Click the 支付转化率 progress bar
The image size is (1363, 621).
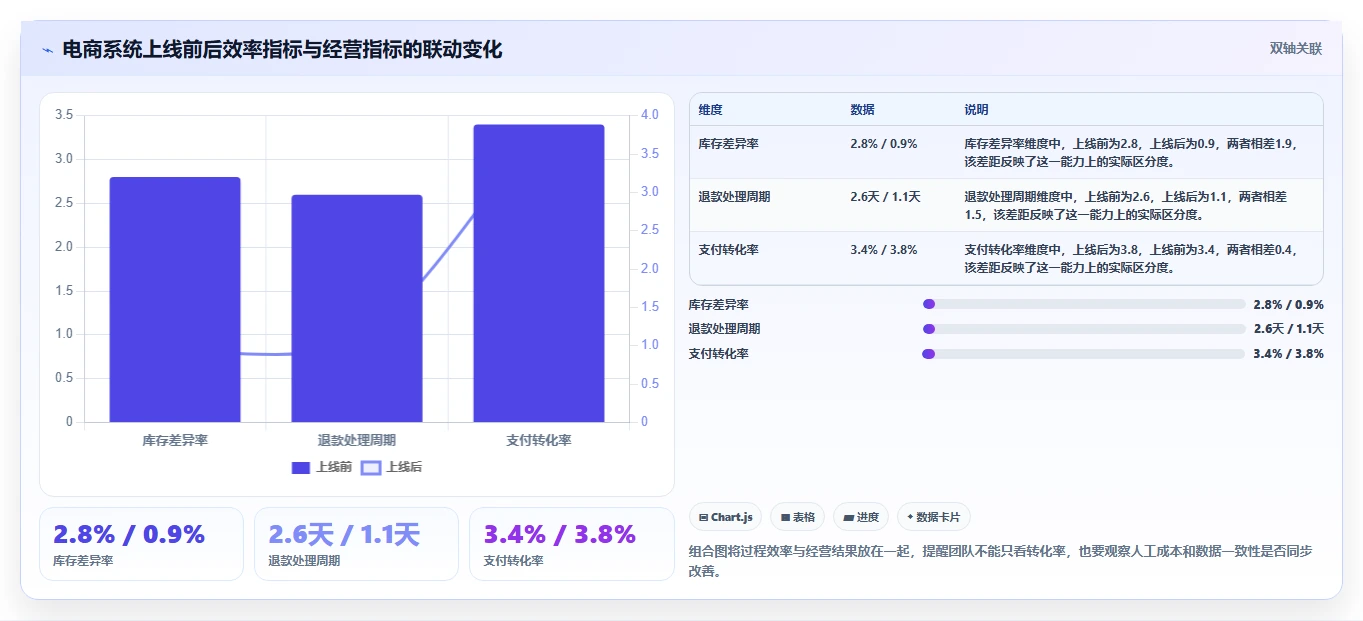(1083, 354)
